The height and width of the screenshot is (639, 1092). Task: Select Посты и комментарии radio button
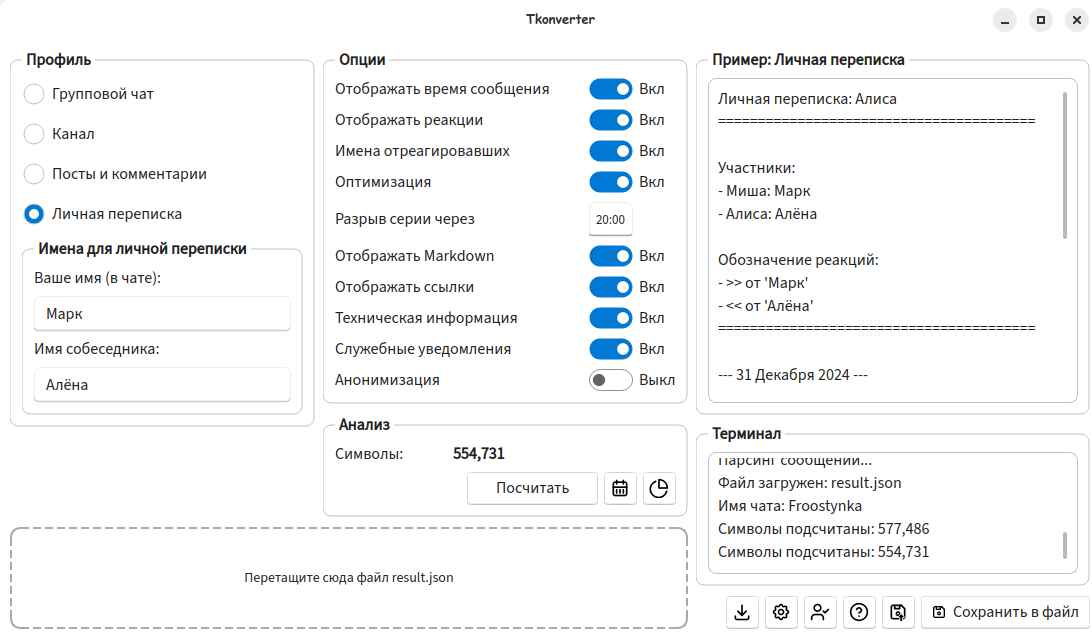pyautogui.click(x=34, y=174)
